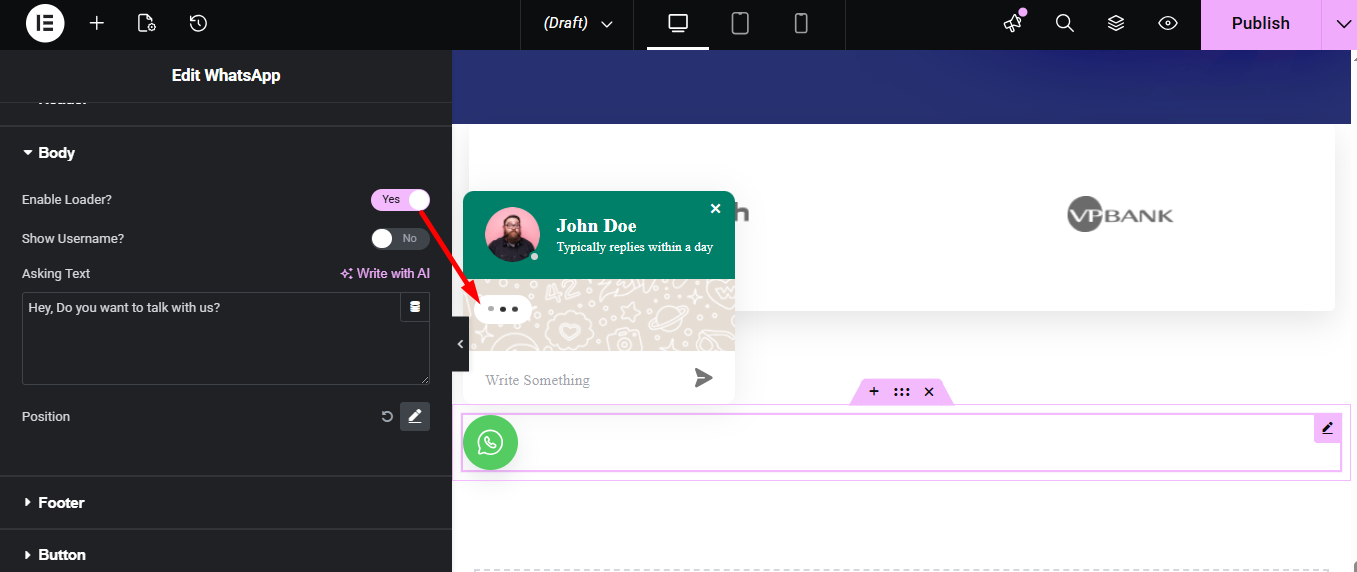
Task: Click the green WhatsApp floating button
Action: click(490, 442)
